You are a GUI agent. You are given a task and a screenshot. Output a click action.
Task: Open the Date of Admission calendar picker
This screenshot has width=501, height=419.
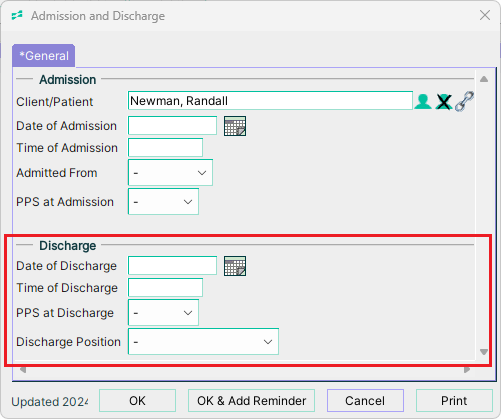[x=235, y=126]
